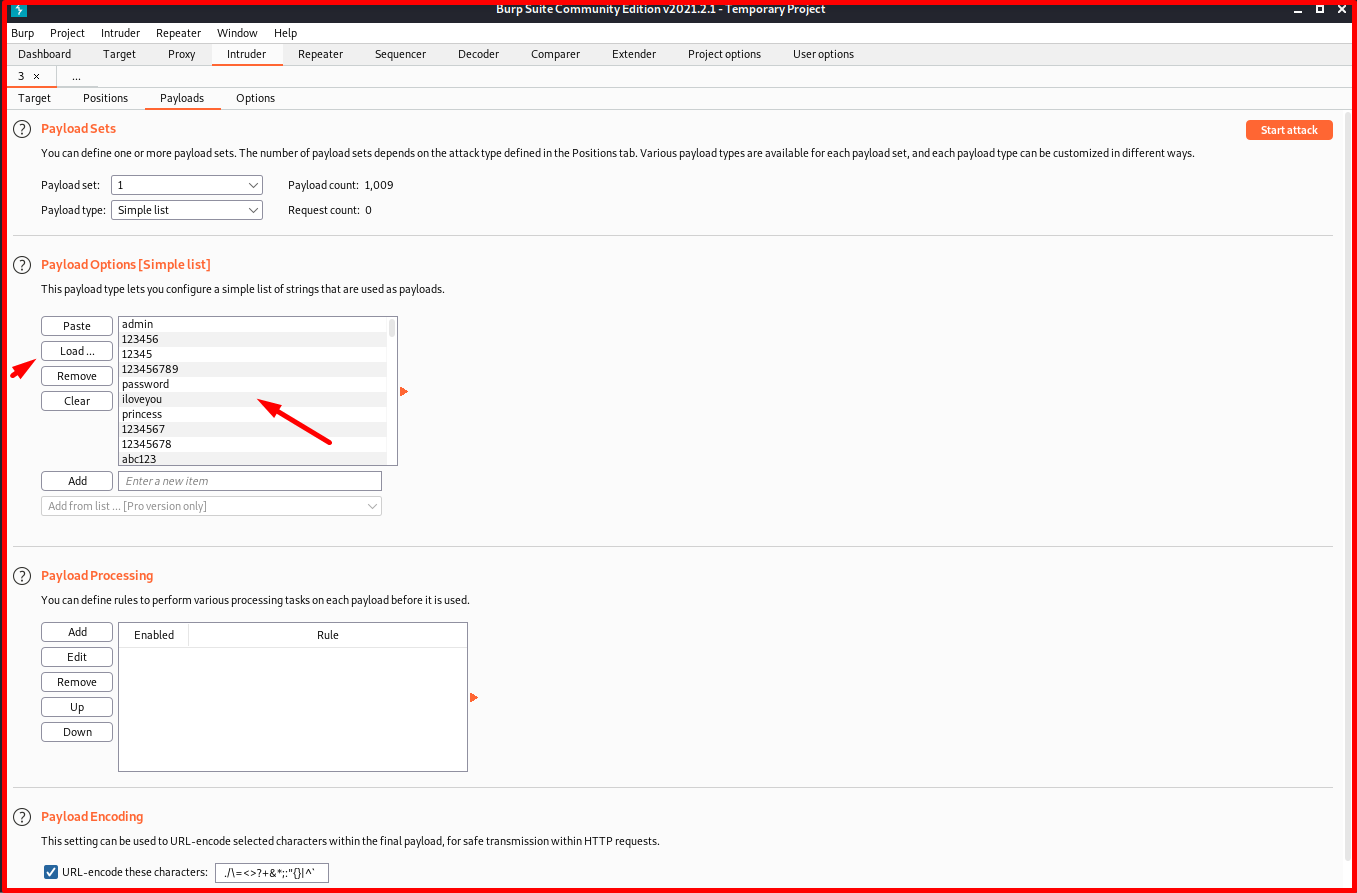Switch to the Dashboard tab
The image size is (1357, 893).
pos(45,54)
